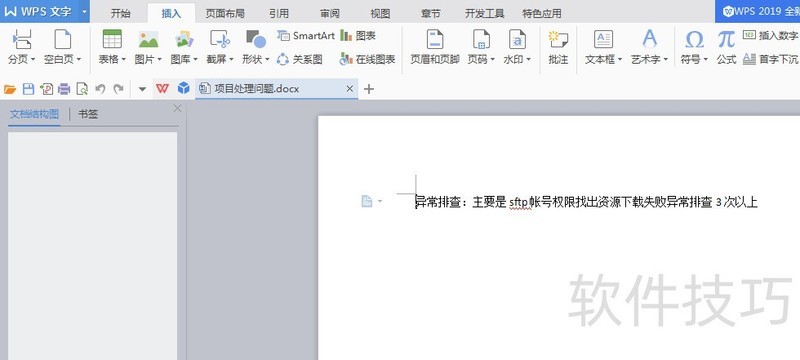
Task: Click the export to PDF icon
Action: click(x=46, y=89)
